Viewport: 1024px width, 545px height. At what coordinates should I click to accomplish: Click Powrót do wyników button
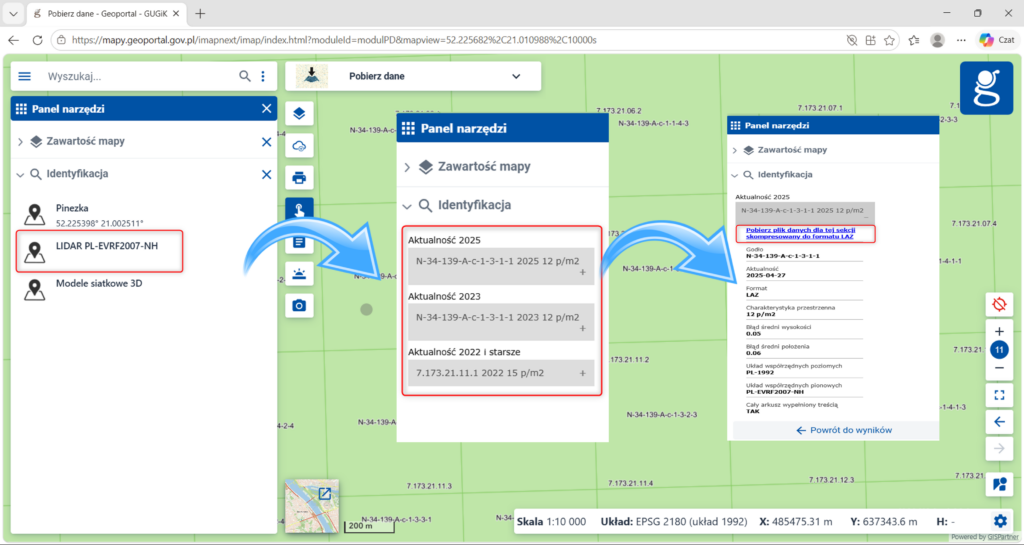click(x=844, y=430)
